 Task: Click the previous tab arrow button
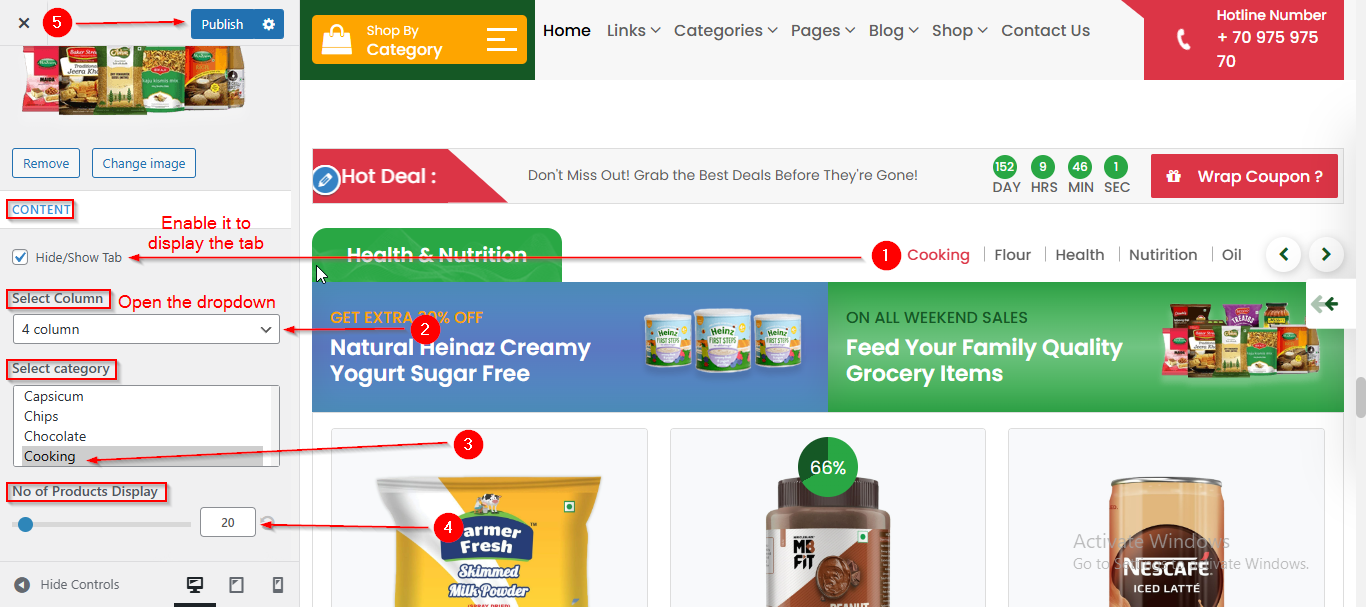[x=1284, y=254]
